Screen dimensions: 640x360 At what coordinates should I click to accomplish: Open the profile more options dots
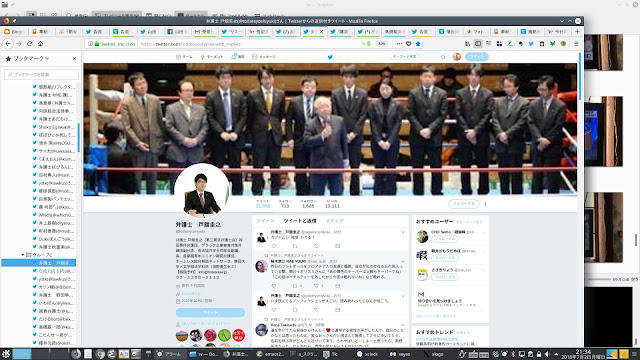[x=485, y=204]
